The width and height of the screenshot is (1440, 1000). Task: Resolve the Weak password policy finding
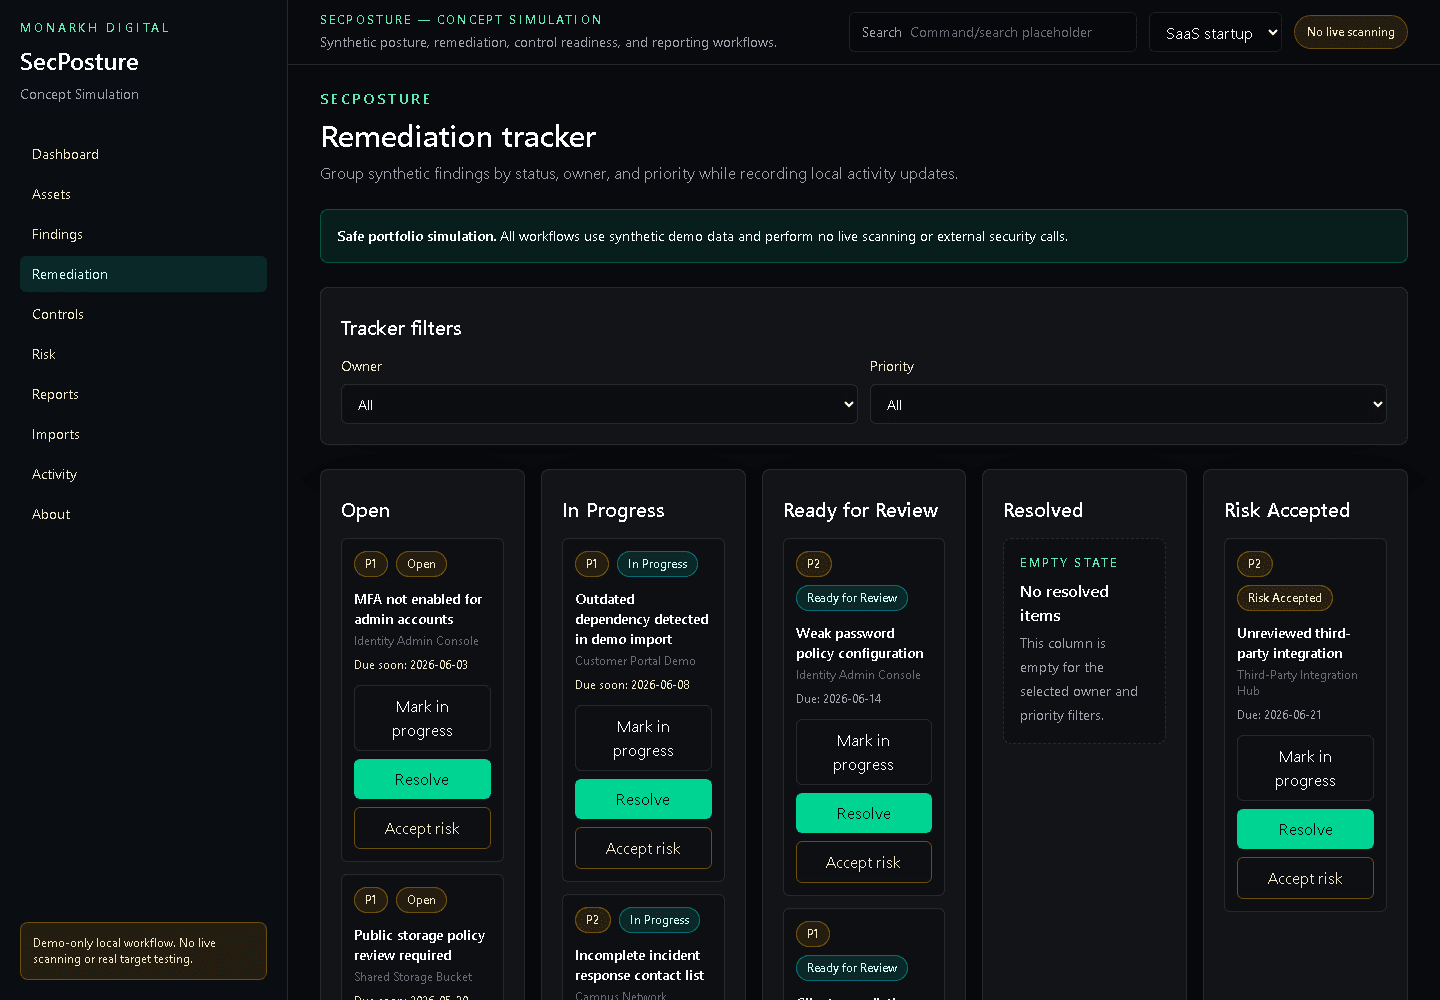pyautogui.click(x=864, y=813)
